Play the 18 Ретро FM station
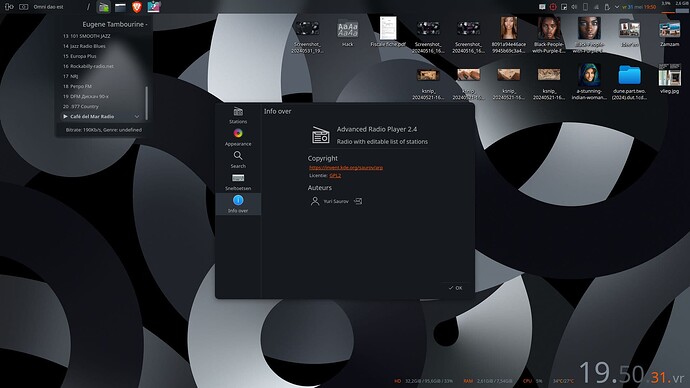Viewport: 690px width, 388px height. point(102,87)
